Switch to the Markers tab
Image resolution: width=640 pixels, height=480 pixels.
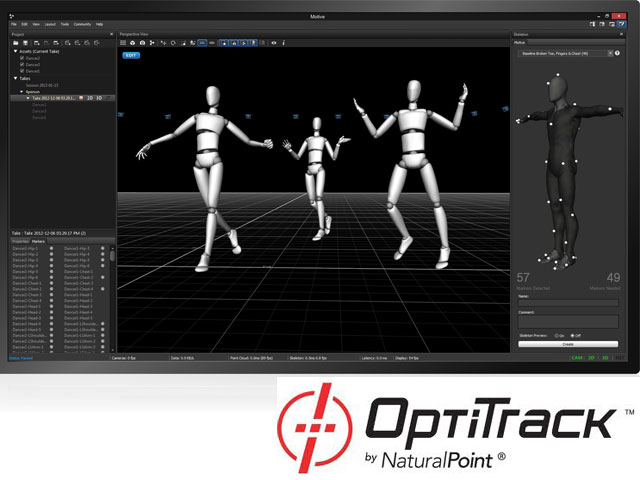tap(38, 242)
